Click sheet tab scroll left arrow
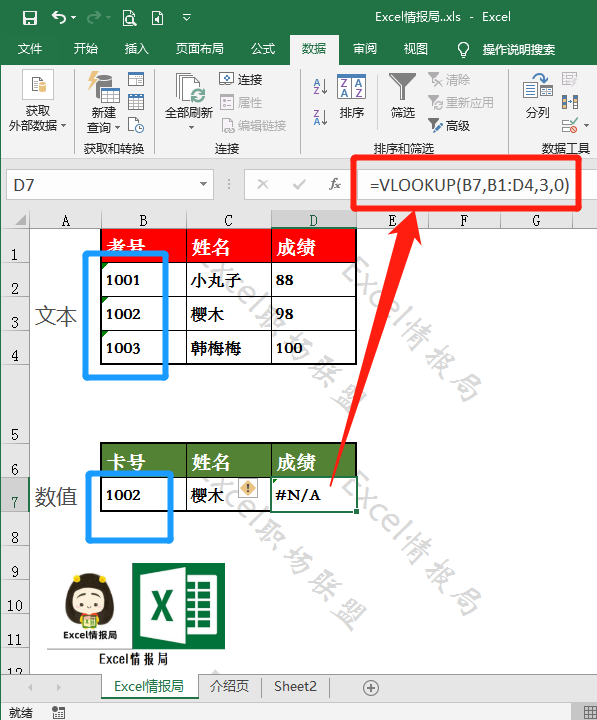 tap(31, 687)
